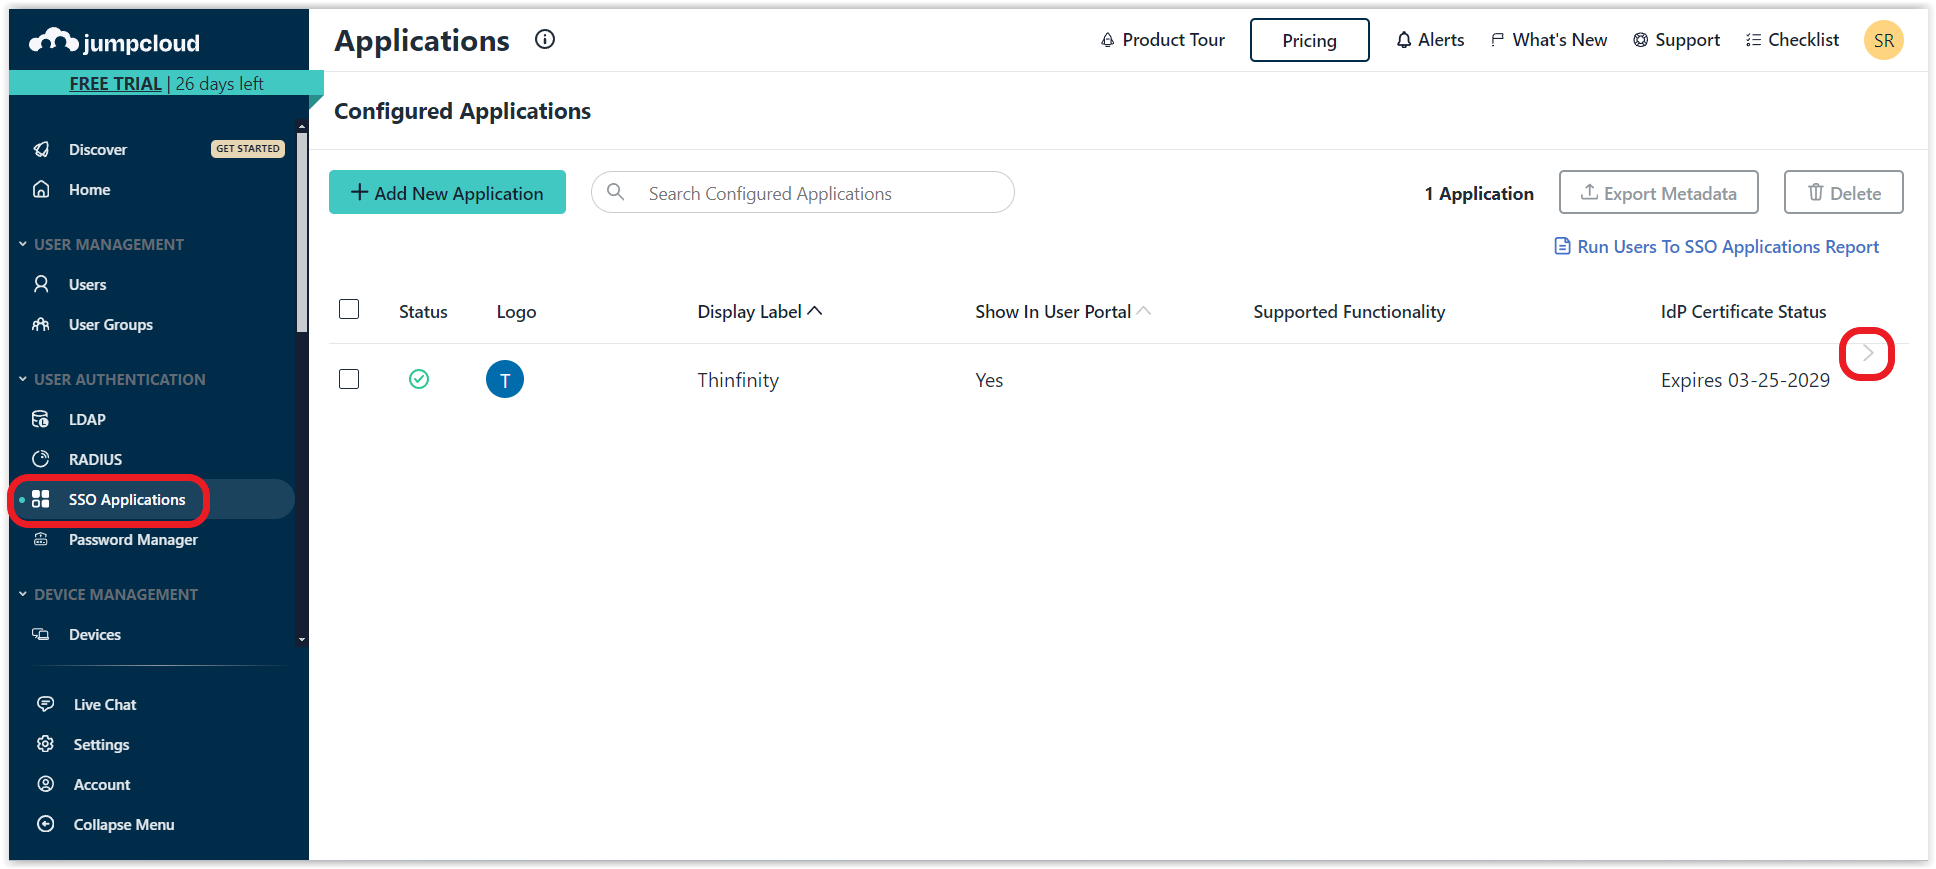The image size is (1936, 869).
Task: Click the Alerts bell icon
Action: (x=1404, y=40)
